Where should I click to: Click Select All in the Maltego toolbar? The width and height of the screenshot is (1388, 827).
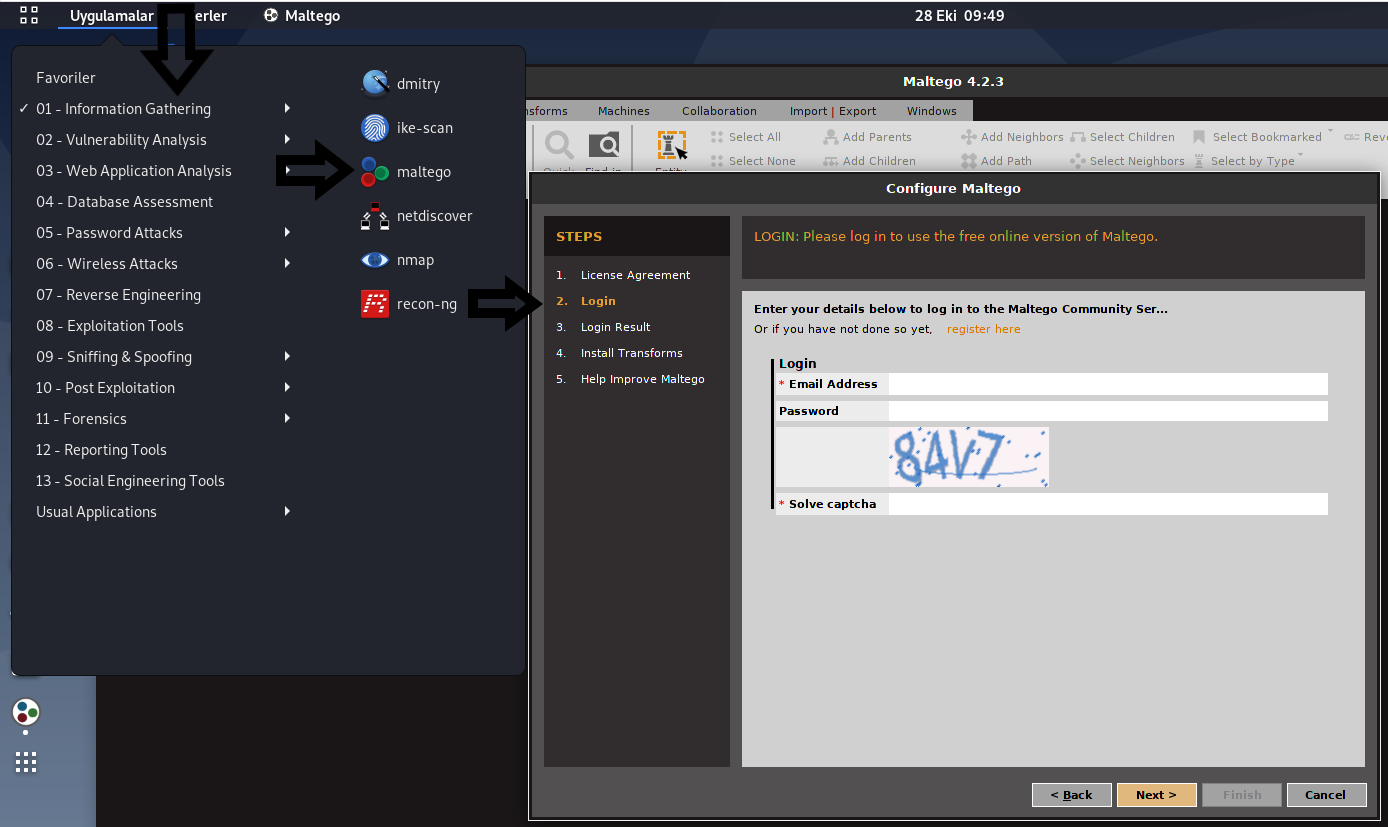click(746, 137)
